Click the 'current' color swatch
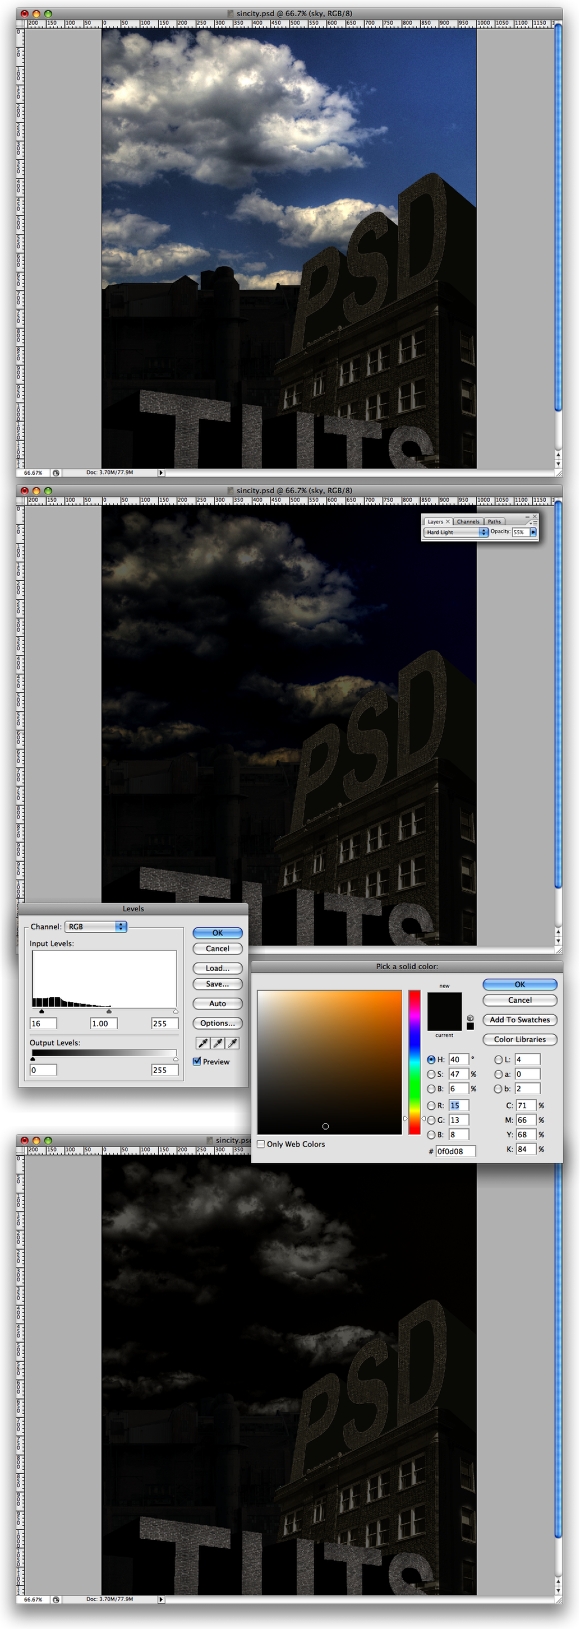 (x=444, y=1022)
